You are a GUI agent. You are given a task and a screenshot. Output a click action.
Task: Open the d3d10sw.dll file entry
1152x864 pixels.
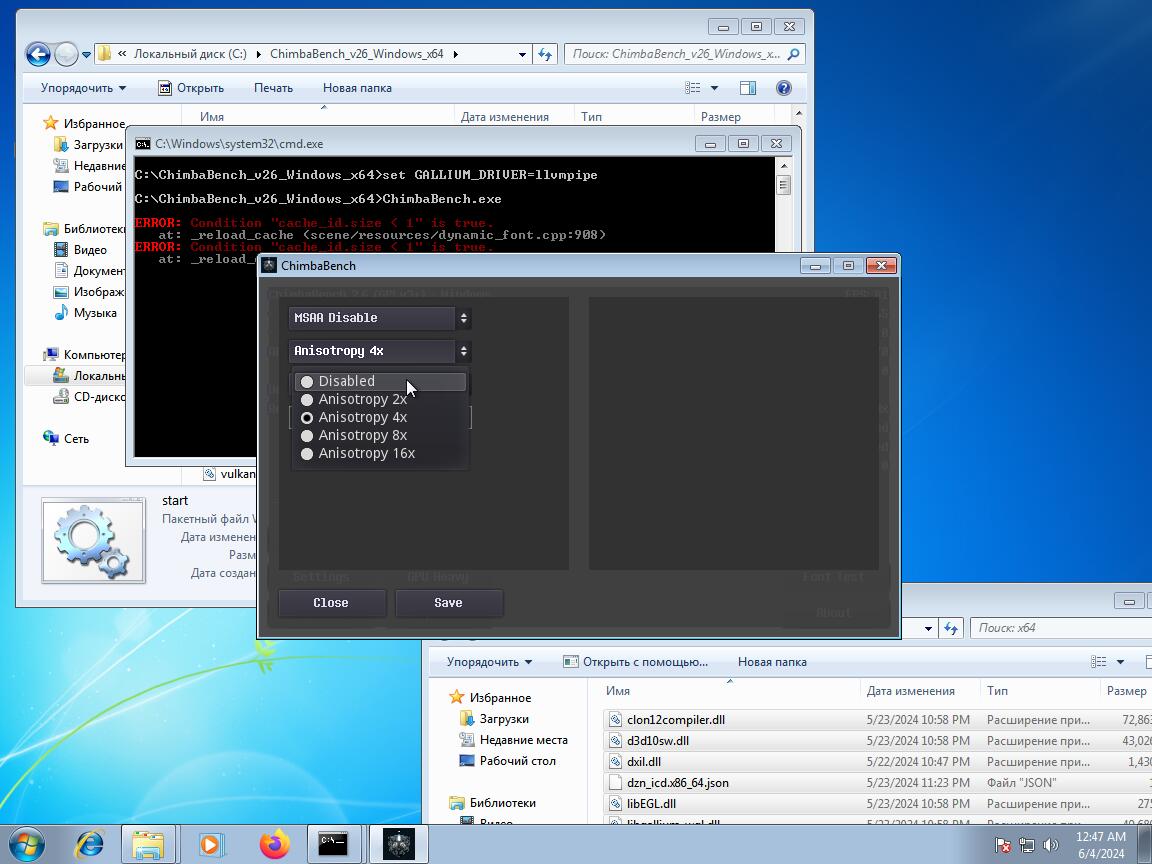pyautogui.click(x=657, y=741)
